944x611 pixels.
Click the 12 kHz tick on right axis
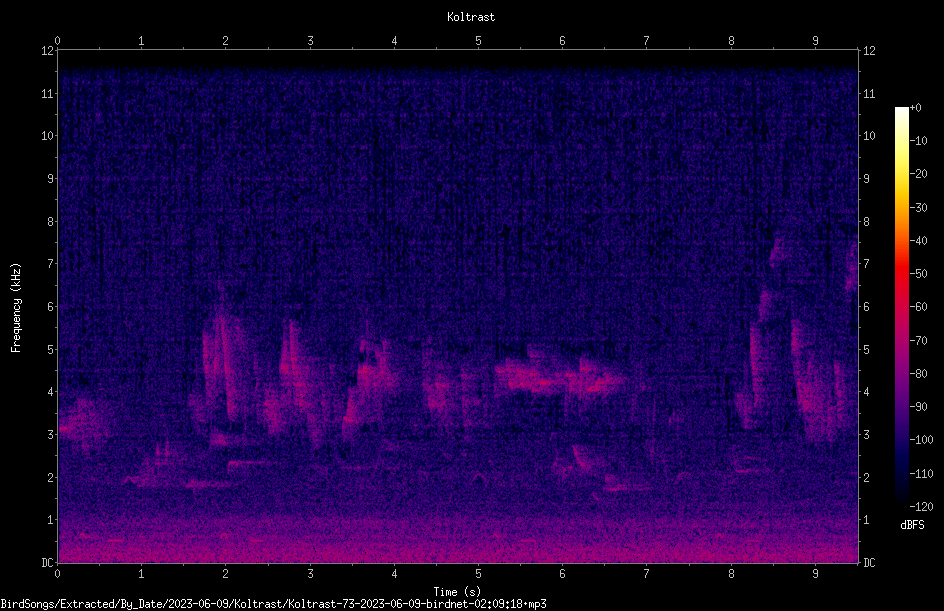(x=869, y=51)
